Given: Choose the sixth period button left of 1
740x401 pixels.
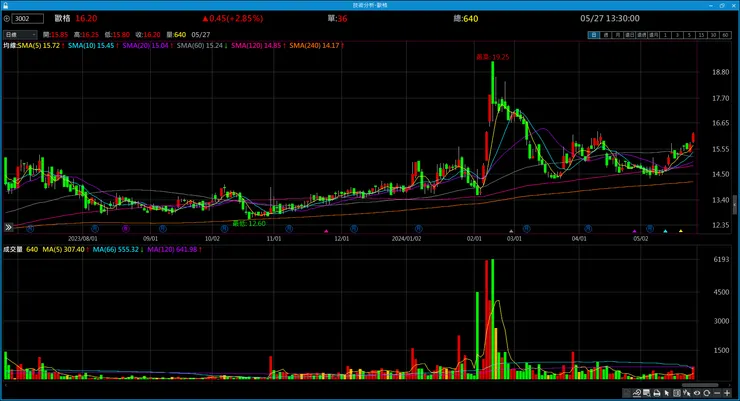Looking at the screenshot, I should click(x=654, y=35).
